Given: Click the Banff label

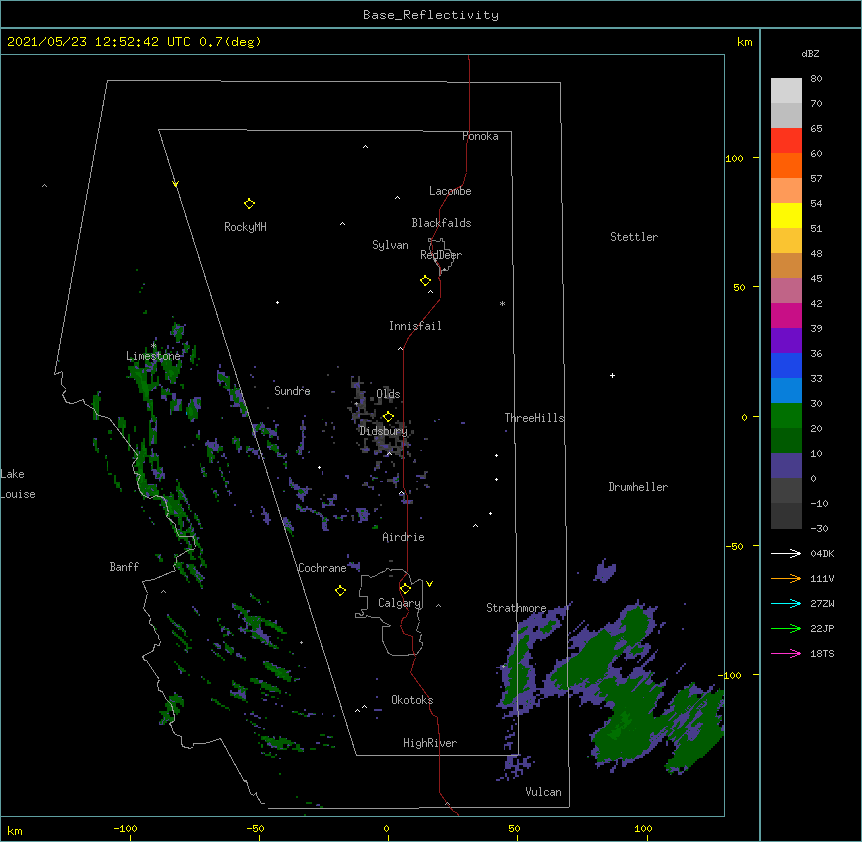Looking at the screenshot, I should point(124,567).
